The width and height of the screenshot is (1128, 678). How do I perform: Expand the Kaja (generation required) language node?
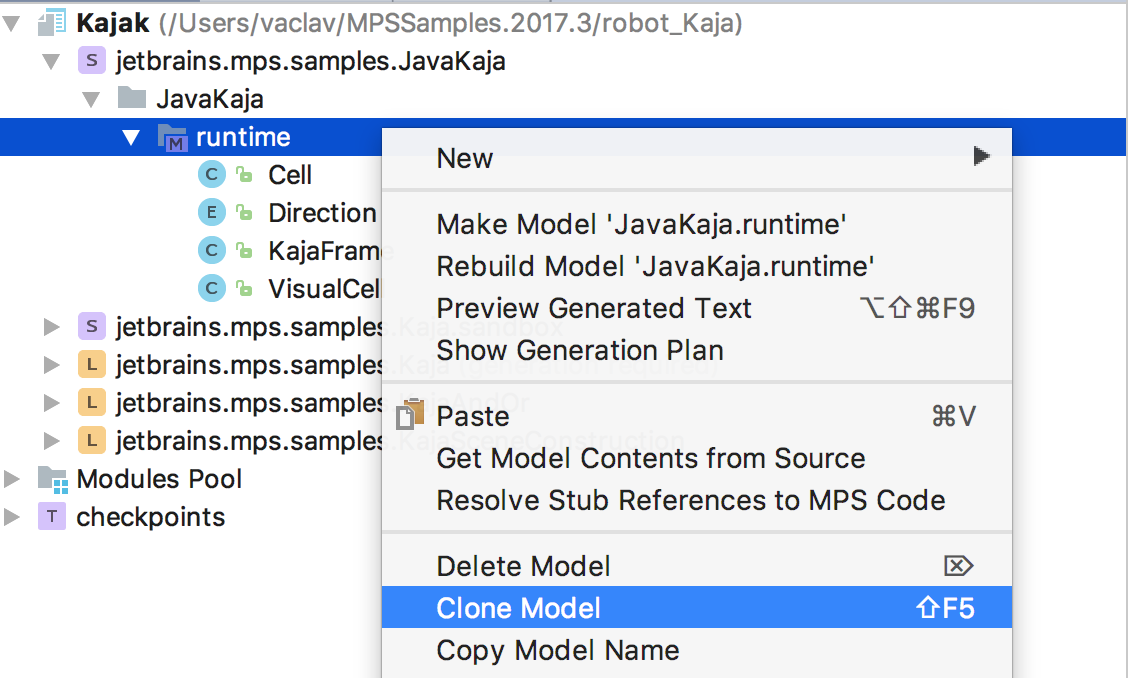pyautogui.click(x=51, y=365)
